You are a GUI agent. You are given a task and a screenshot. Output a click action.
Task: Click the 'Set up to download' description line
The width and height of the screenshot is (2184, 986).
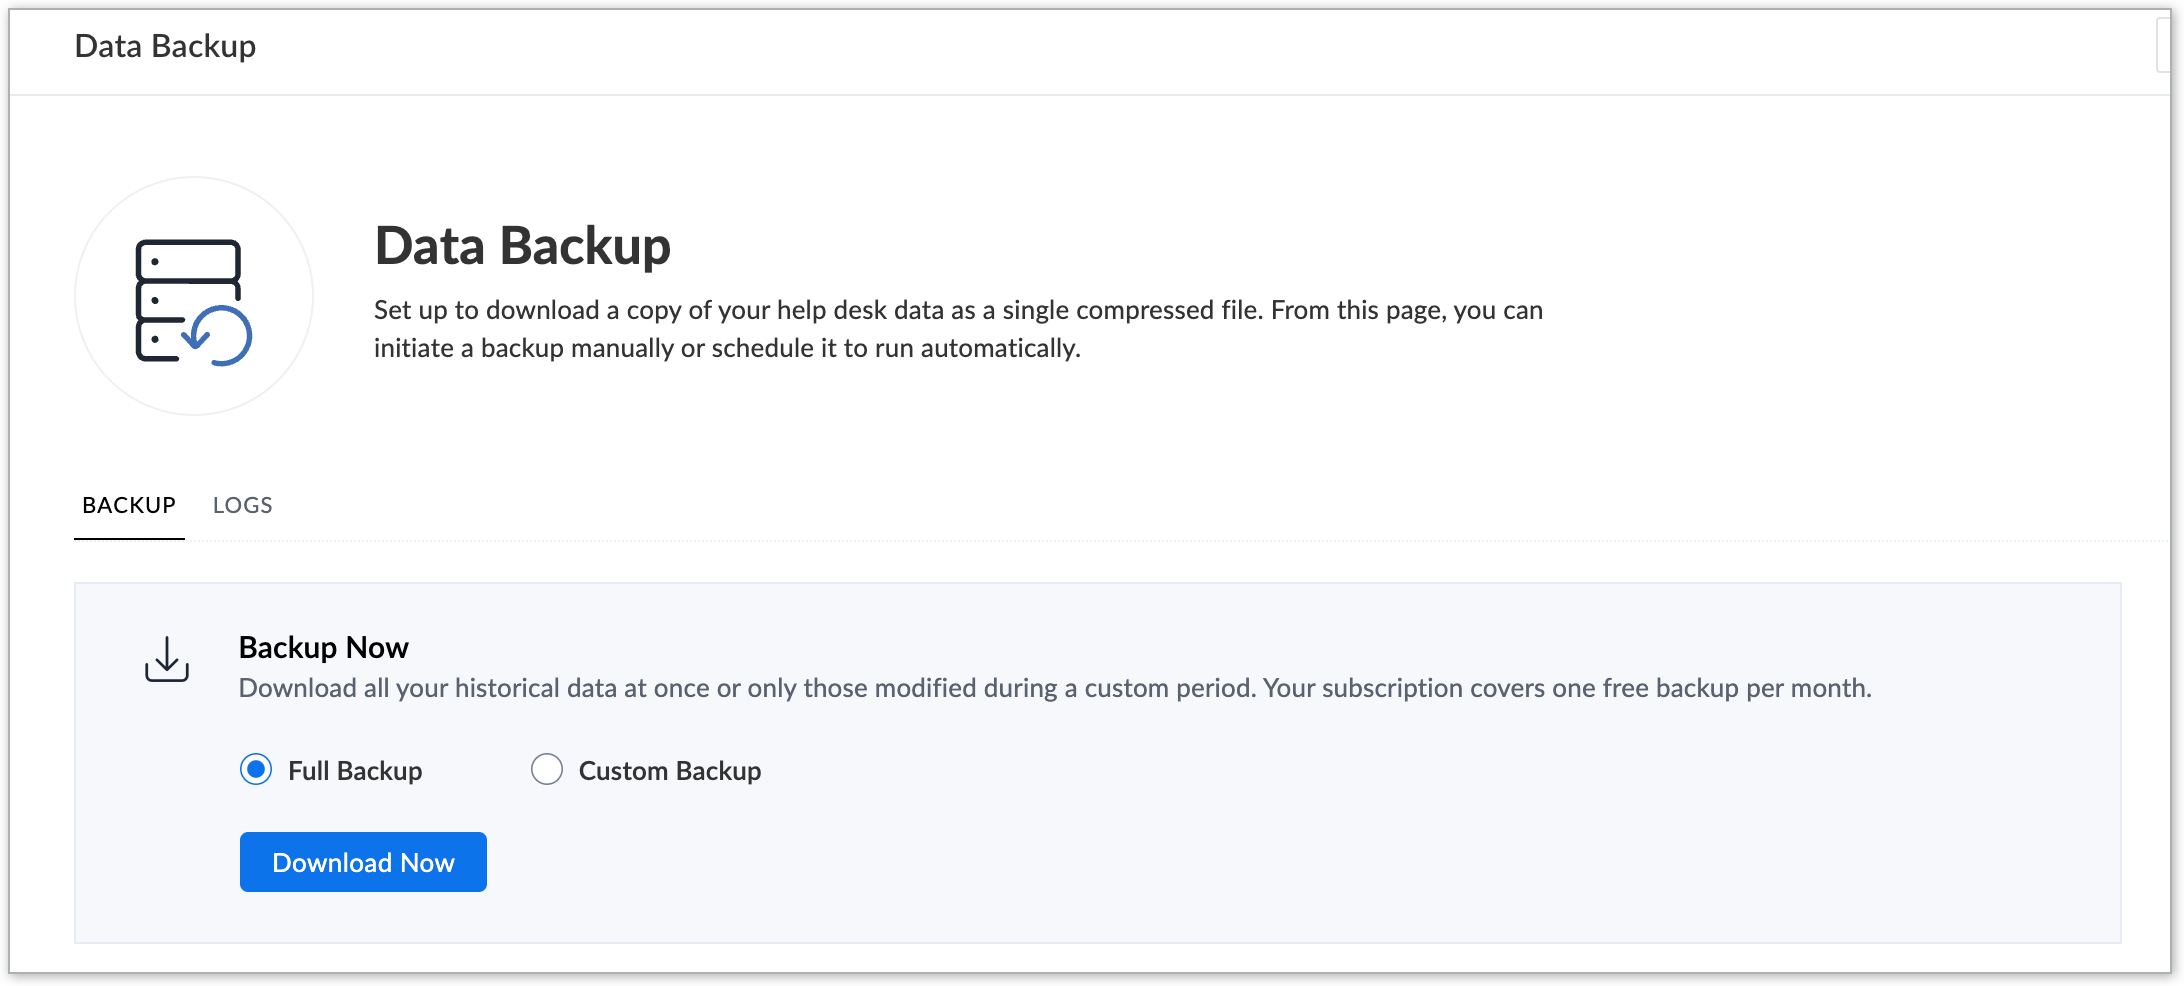[957, 310]
